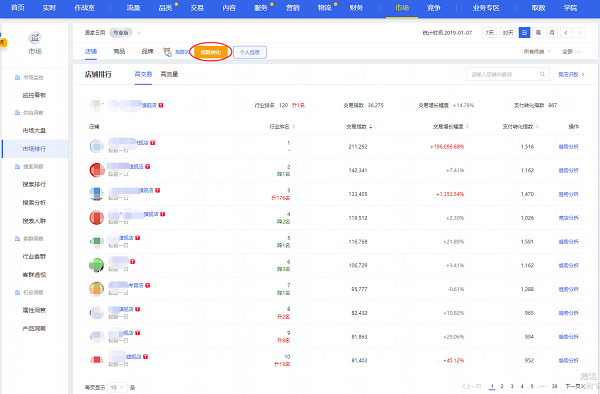600x394 pixels.
Task: Go to page 5 in pagination
Action: tap(532, 386)
